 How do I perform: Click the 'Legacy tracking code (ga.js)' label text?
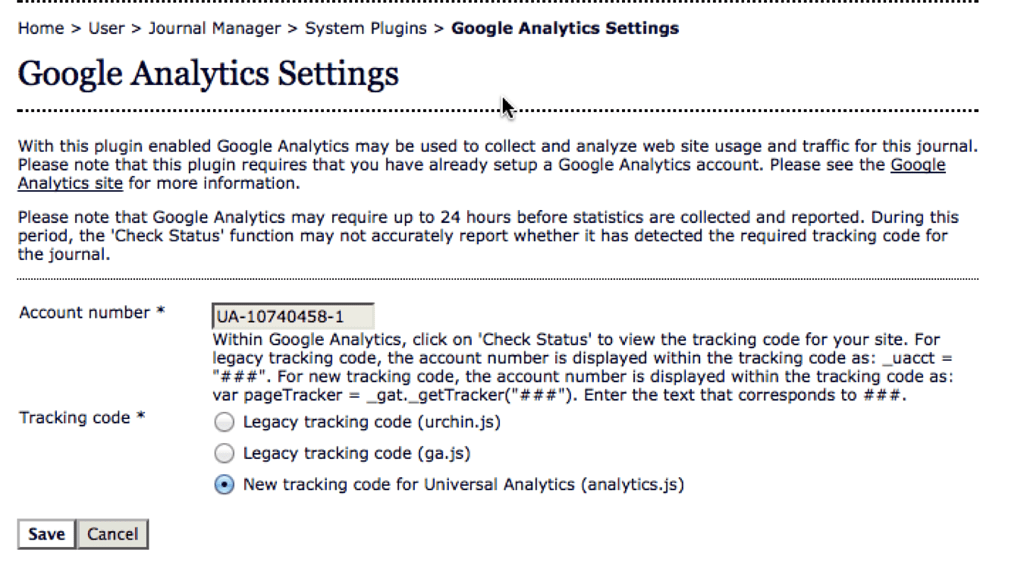(357, 454)
